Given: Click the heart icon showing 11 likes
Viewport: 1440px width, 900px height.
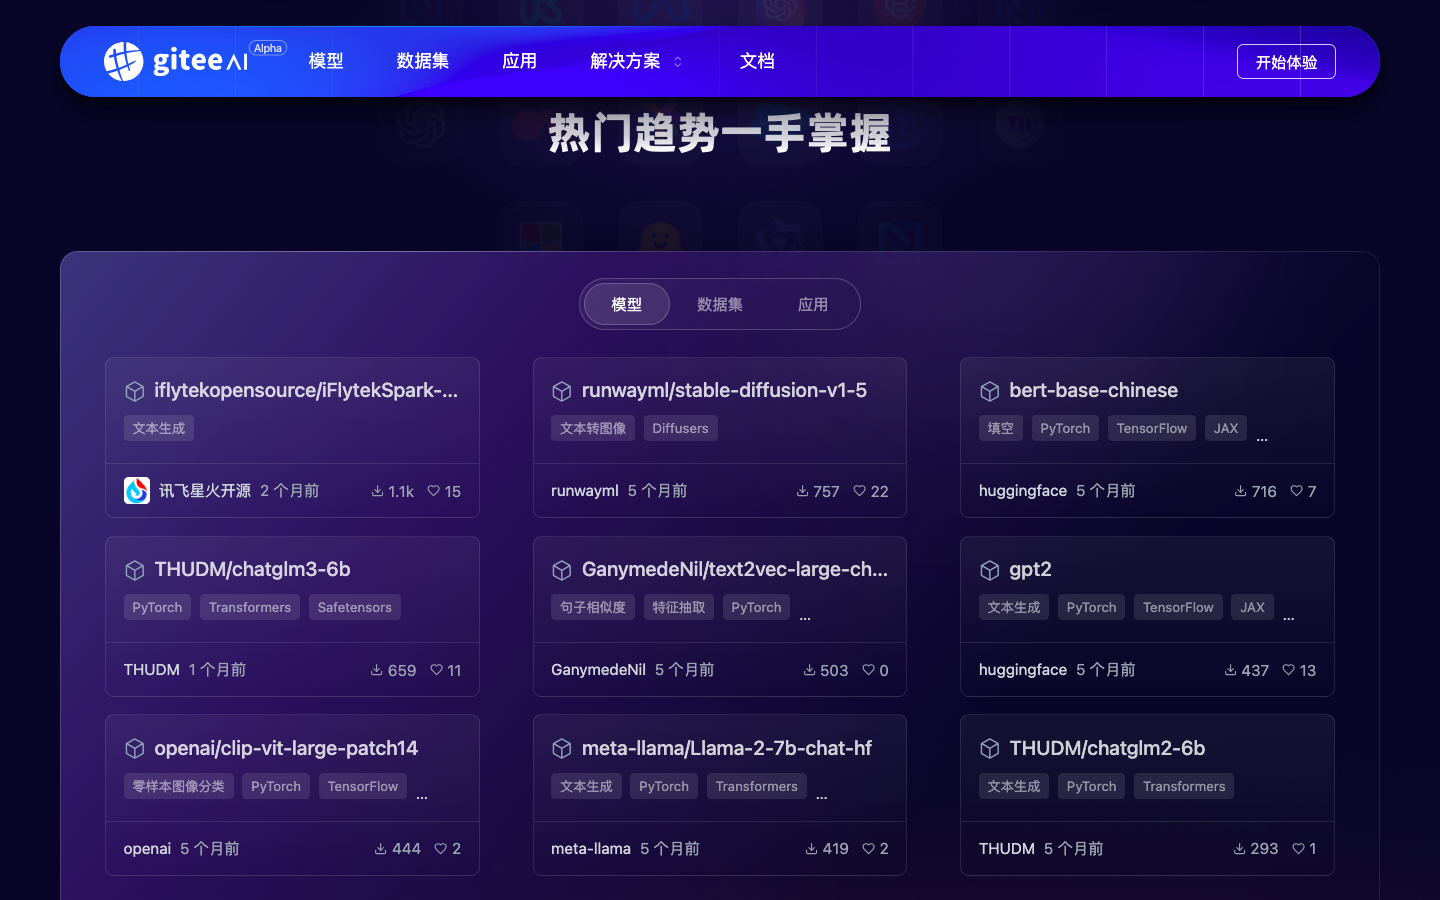Looking at the screenshot, I should (x=437, y=670).
